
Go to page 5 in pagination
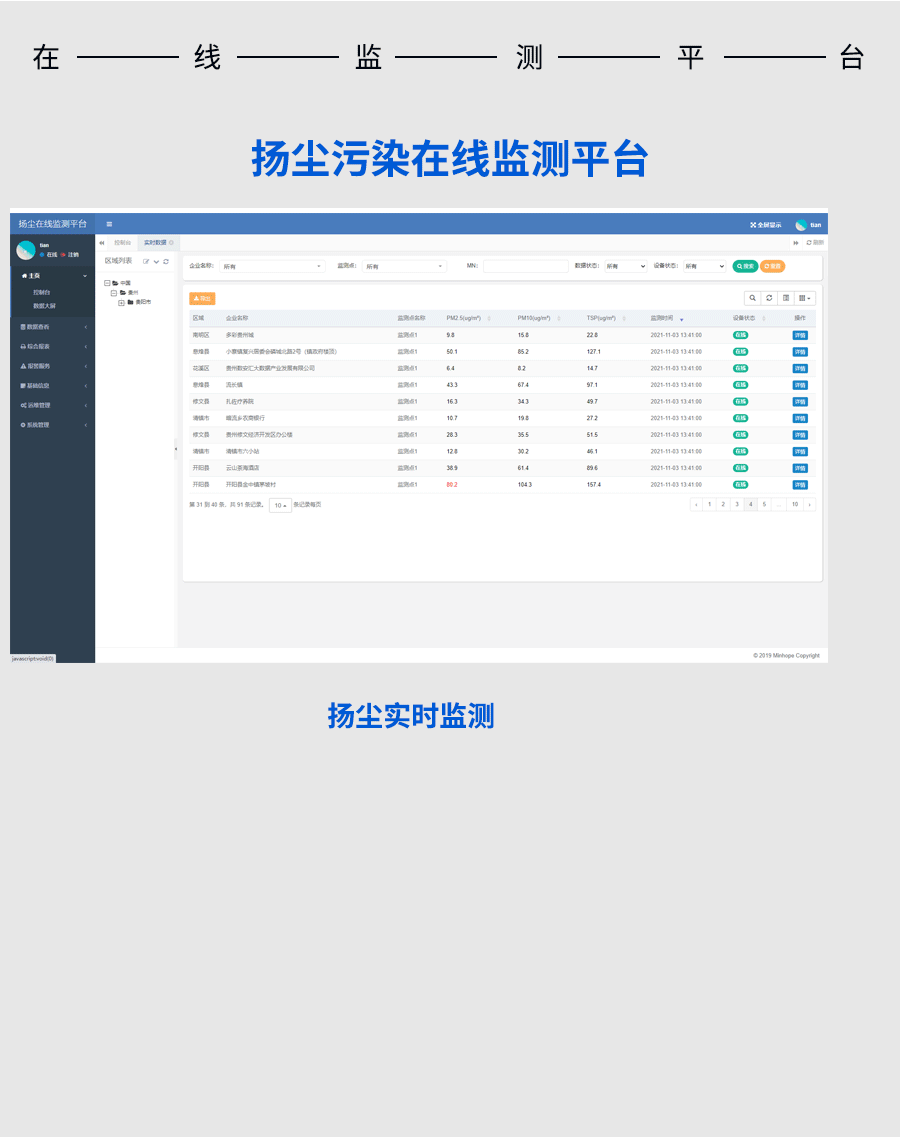point(764,505)
